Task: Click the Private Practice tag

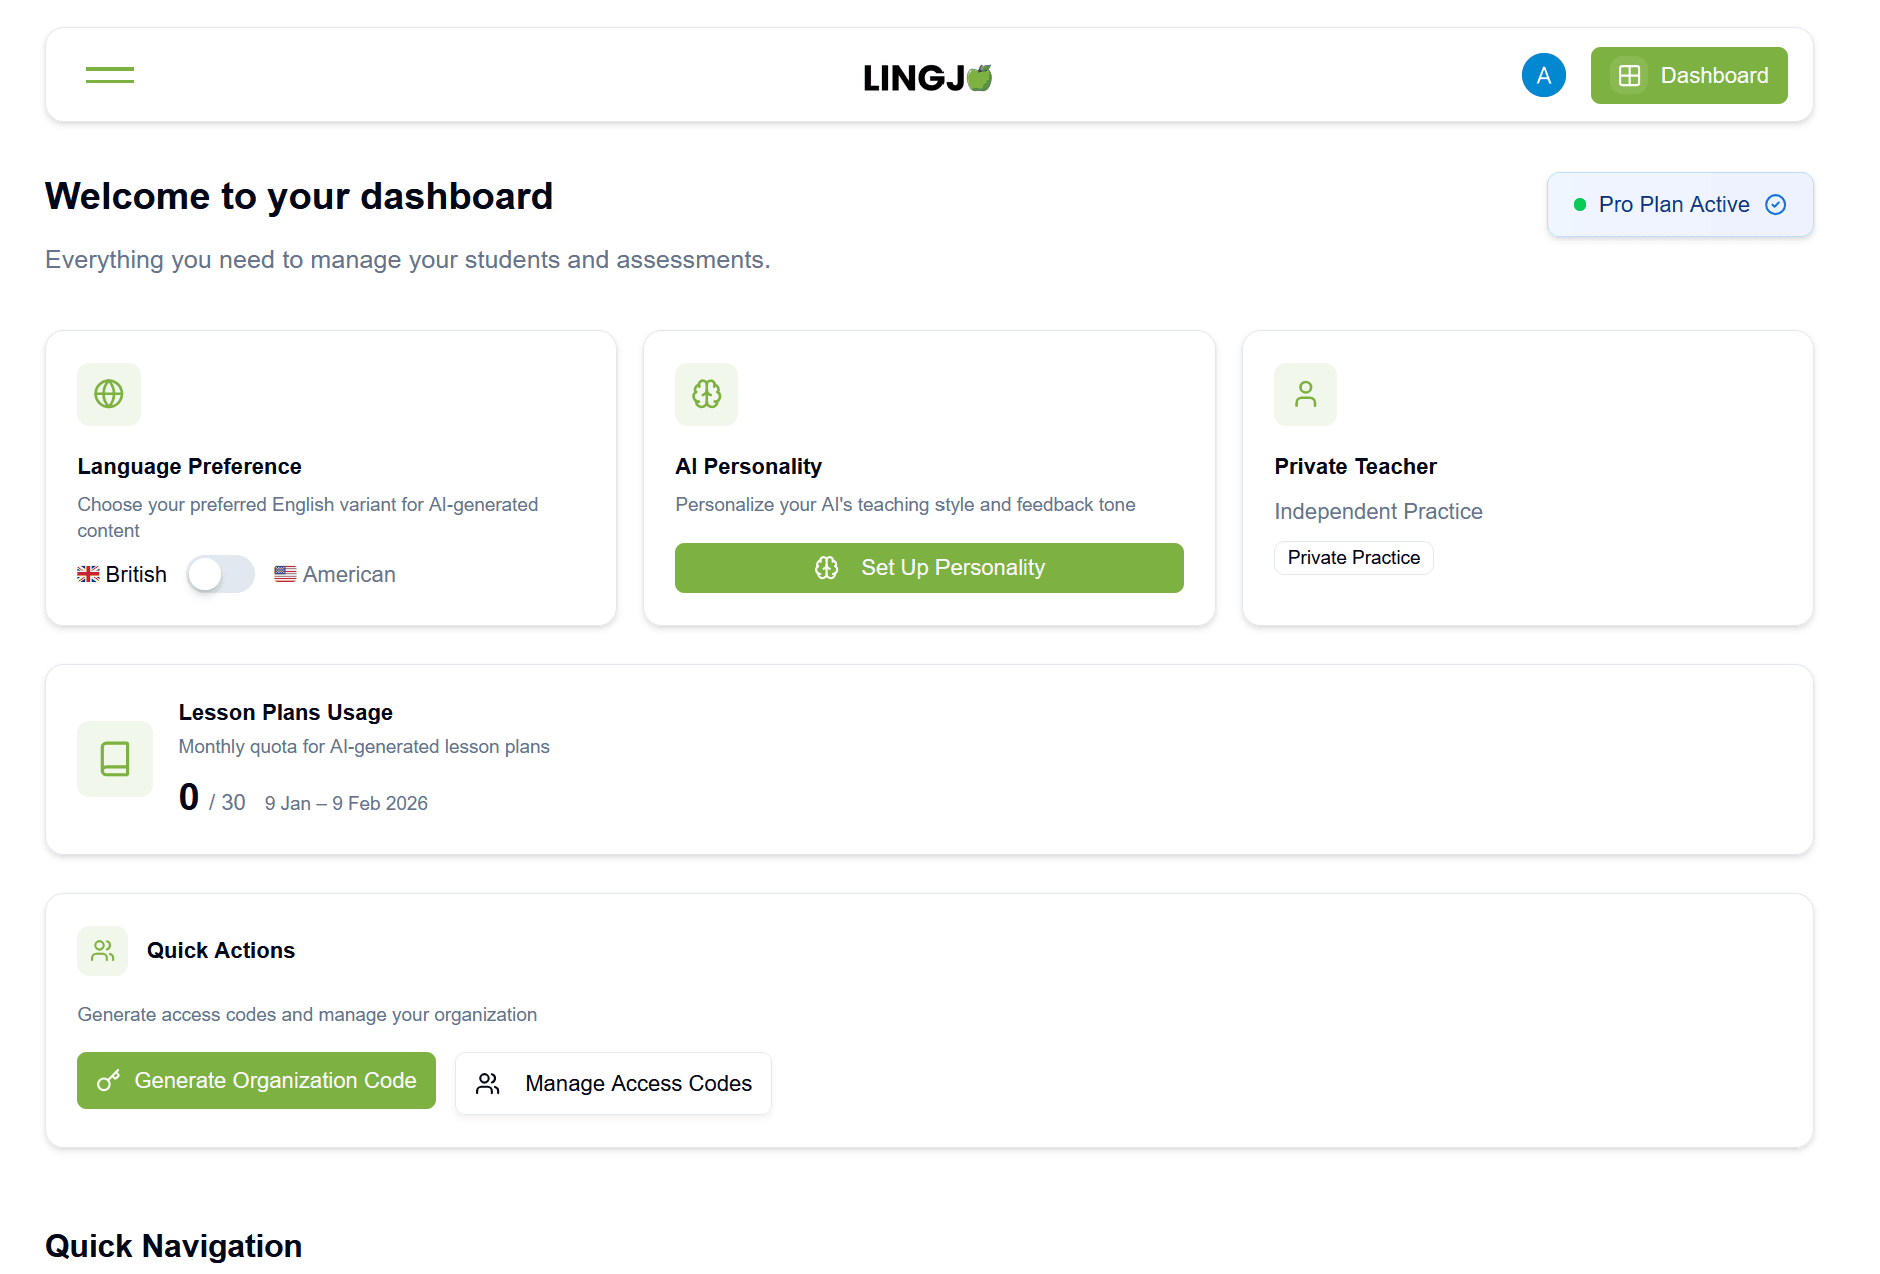Action: click(1353, 558)
